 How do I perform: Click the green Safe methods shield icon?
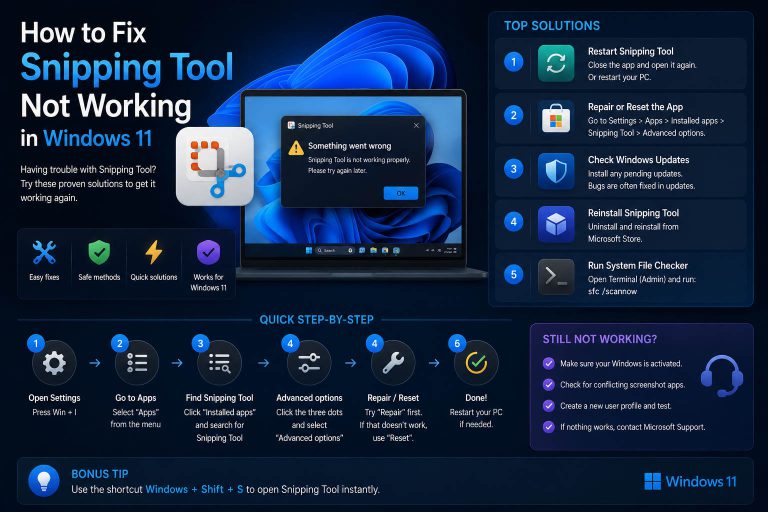point(99,252)
